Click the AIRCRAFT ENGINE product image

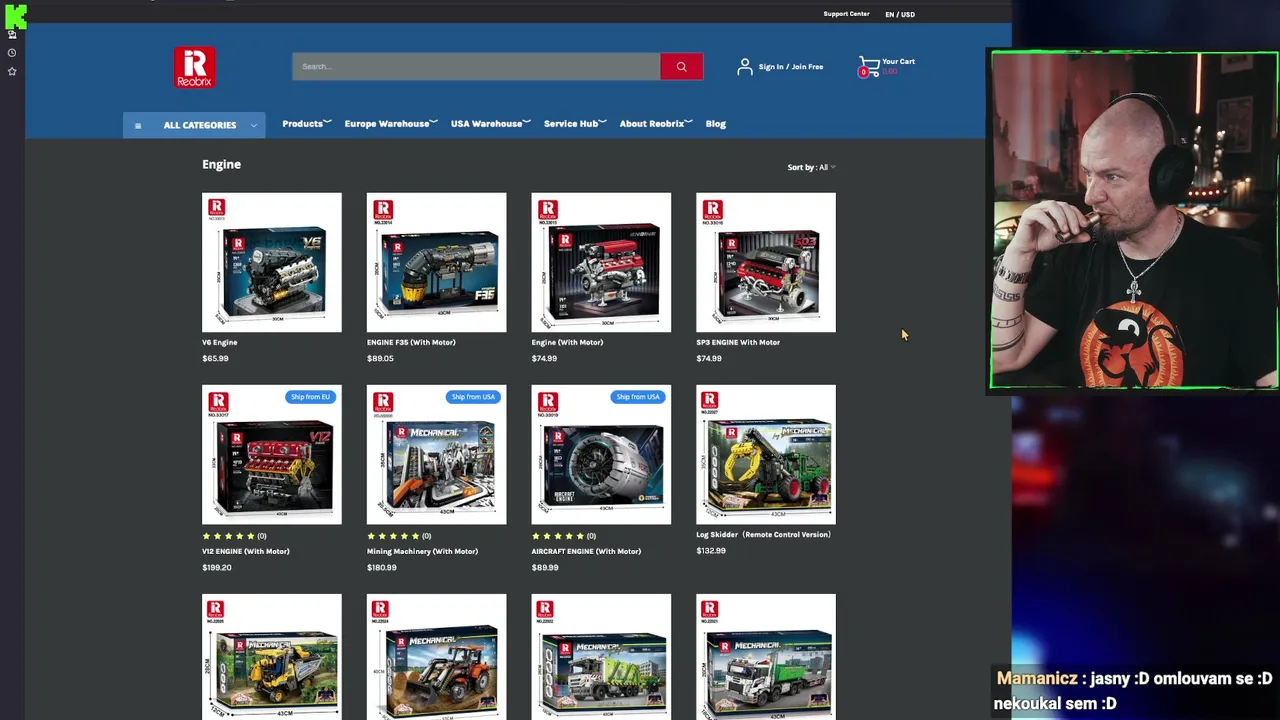tap(601, 454)
